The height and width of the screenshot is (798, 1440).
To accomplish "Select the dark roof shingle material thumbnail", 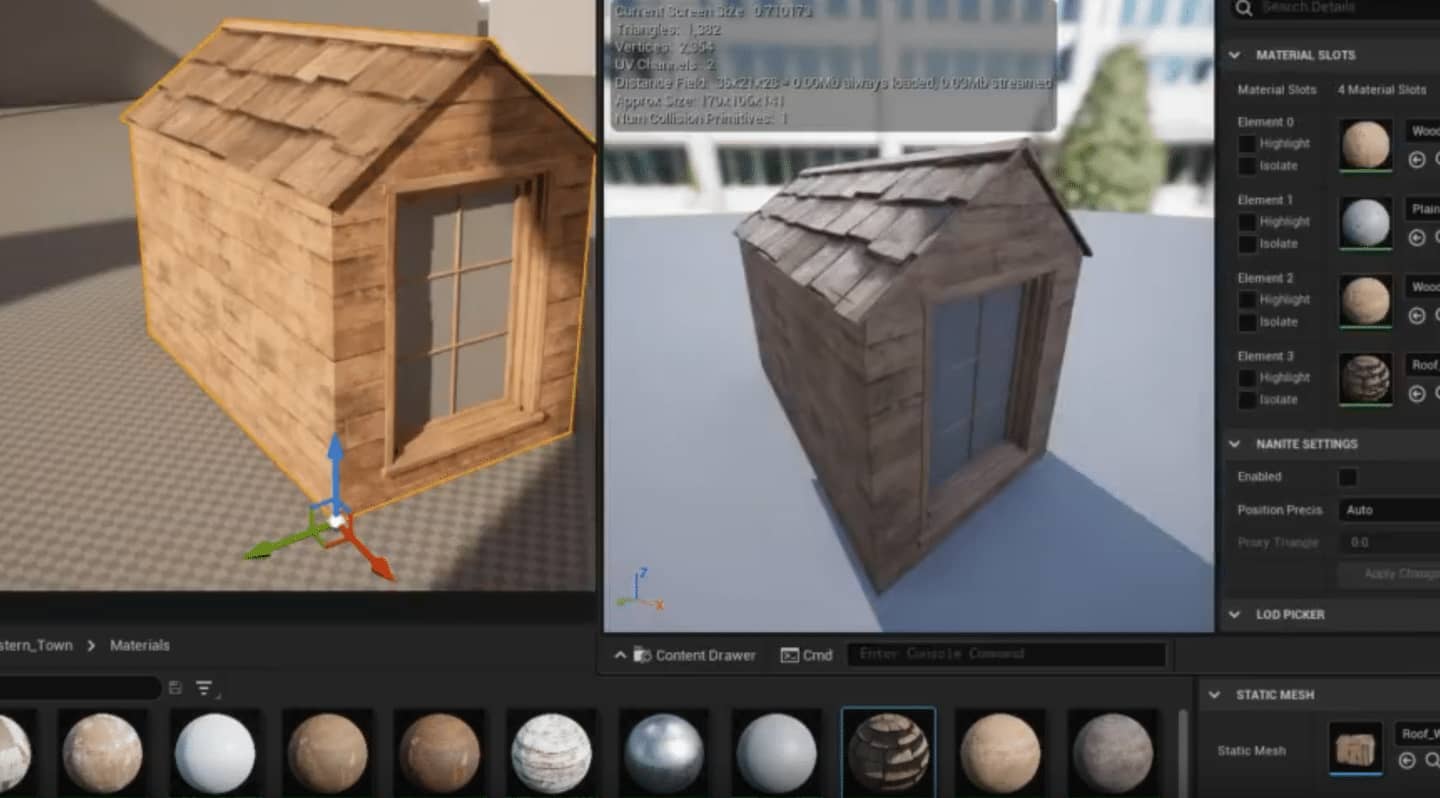I will [x=888, y=752].
